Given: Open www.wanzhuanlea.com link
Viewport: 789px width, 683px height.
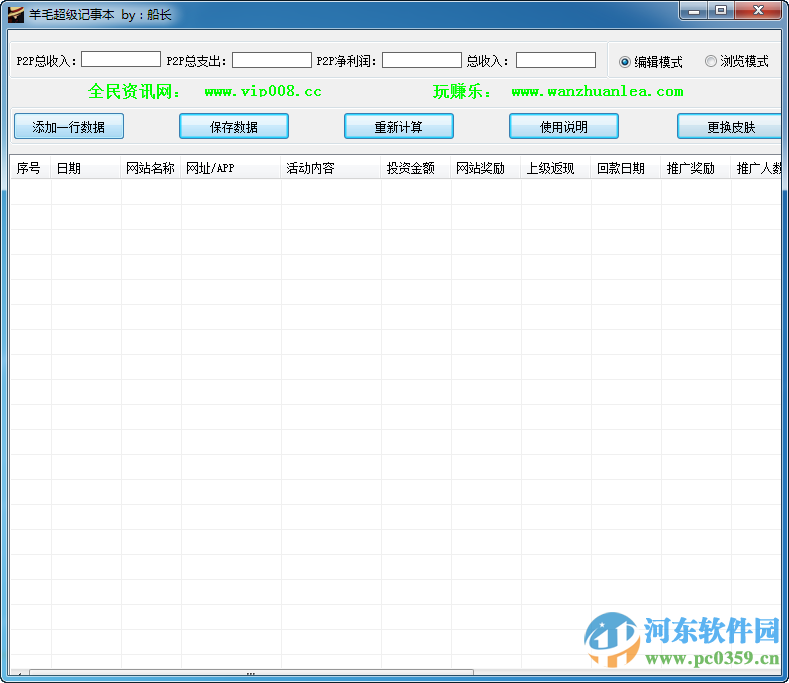Looking at the screenshot, I should [x=597, y=92].
